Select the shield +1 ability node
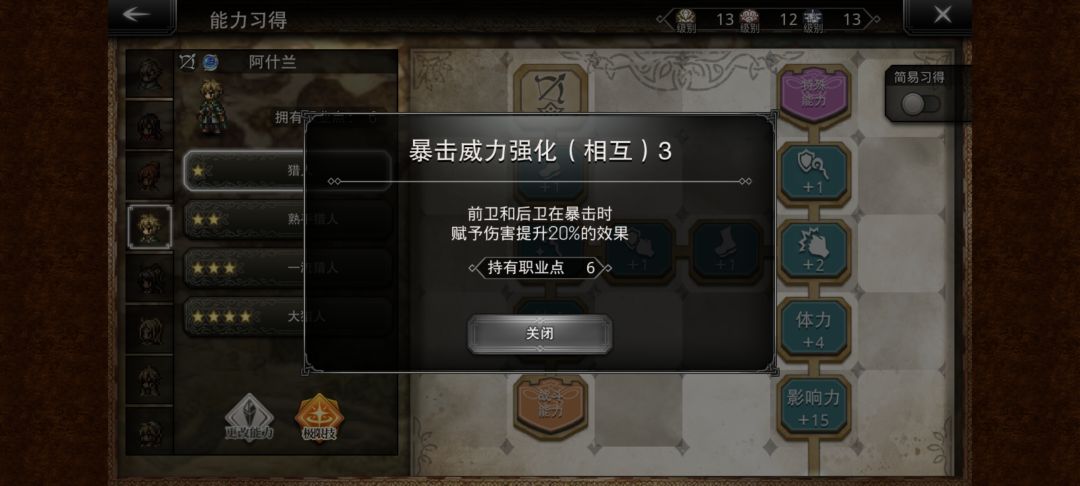Image resolution: width=1080 pixels, height=486 pixels. [813, 173]
